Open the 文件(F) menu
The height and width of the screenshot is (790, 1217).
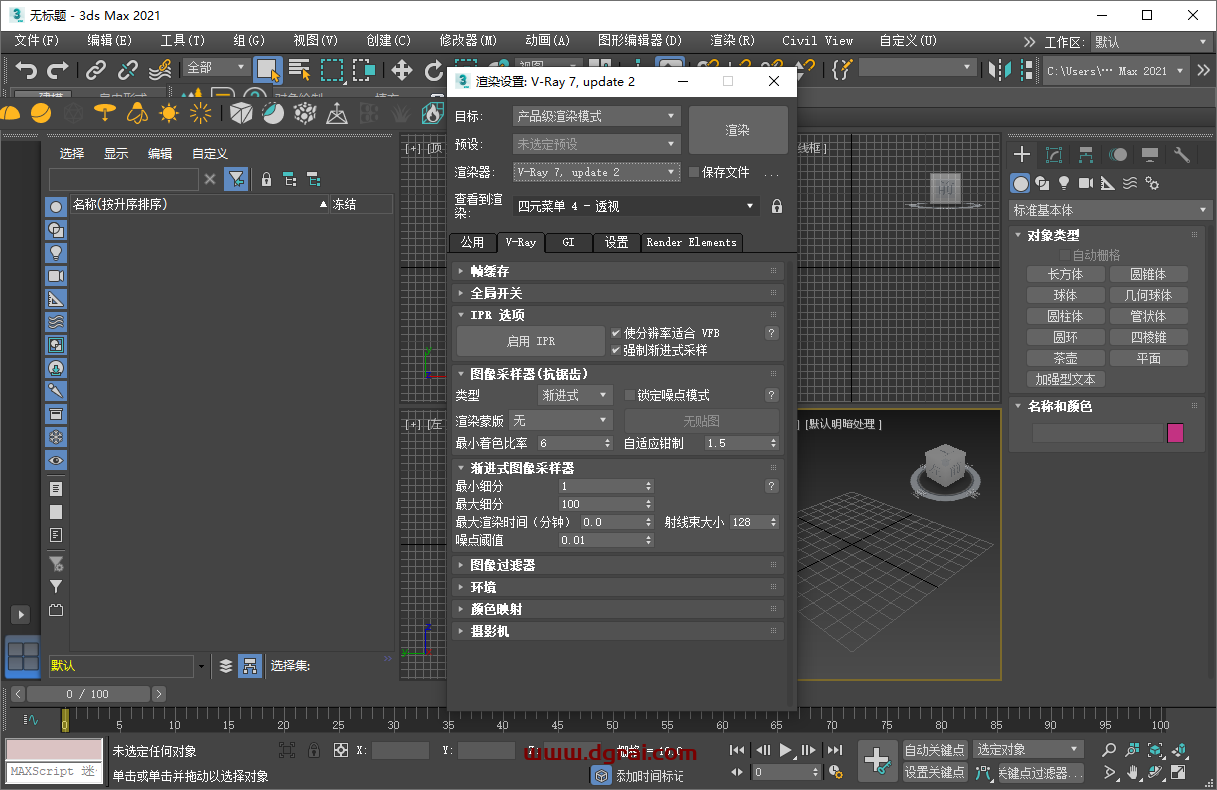pos(37,41)
